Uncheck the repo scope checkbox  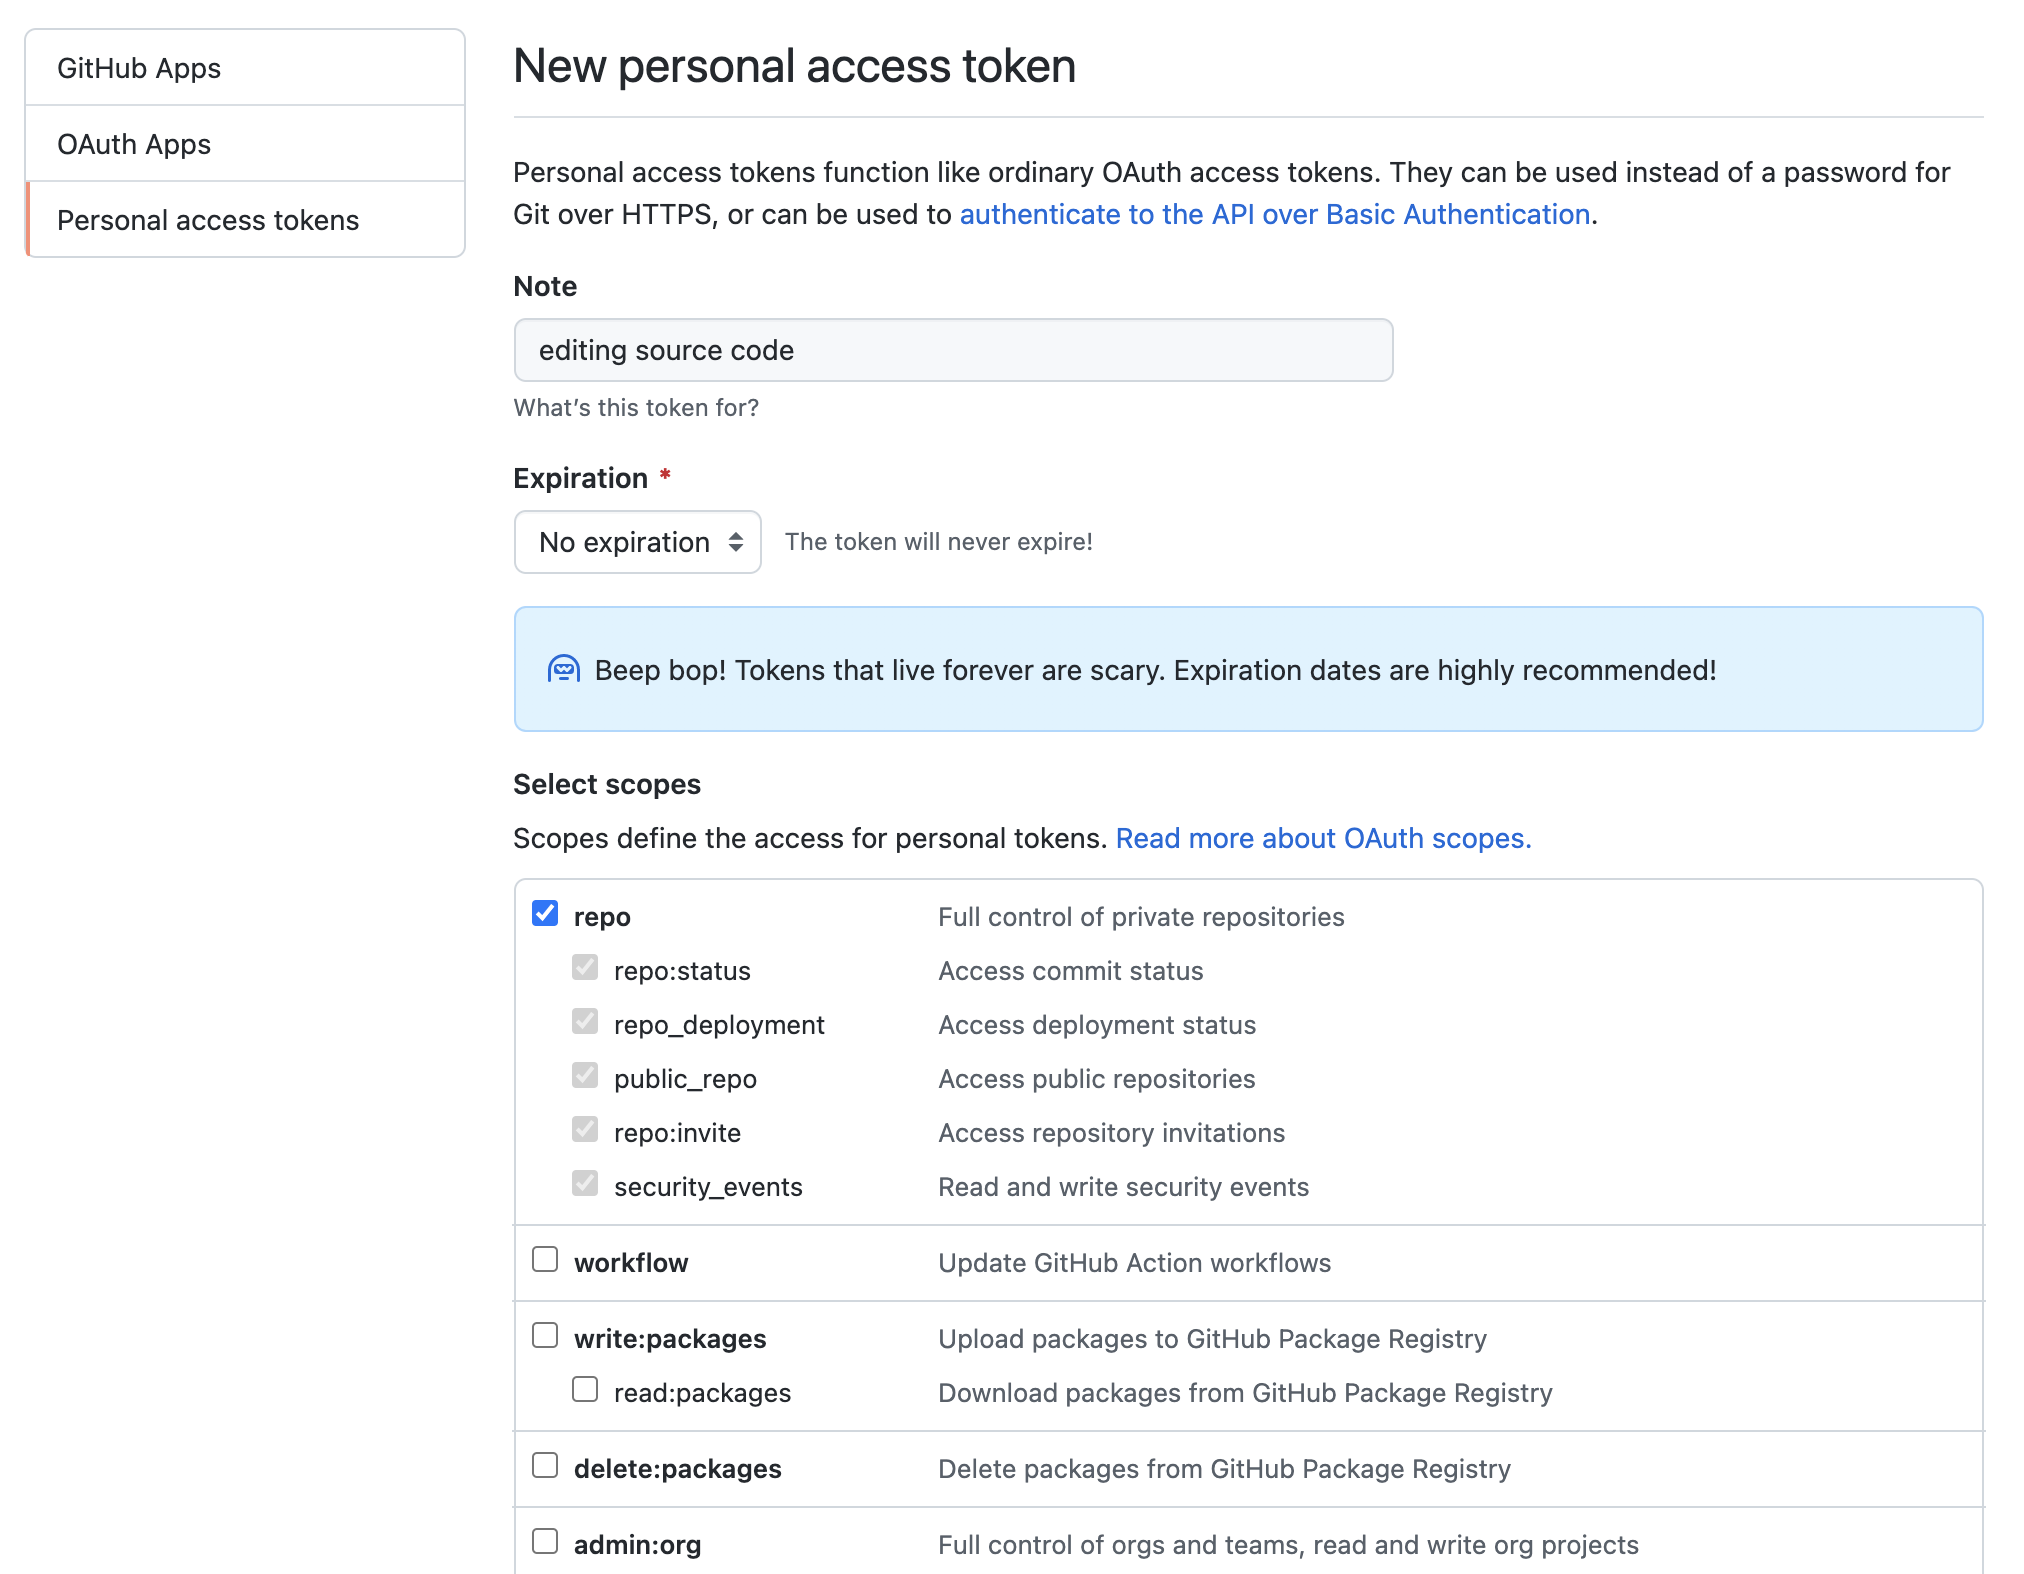click(x=545, y=913)
